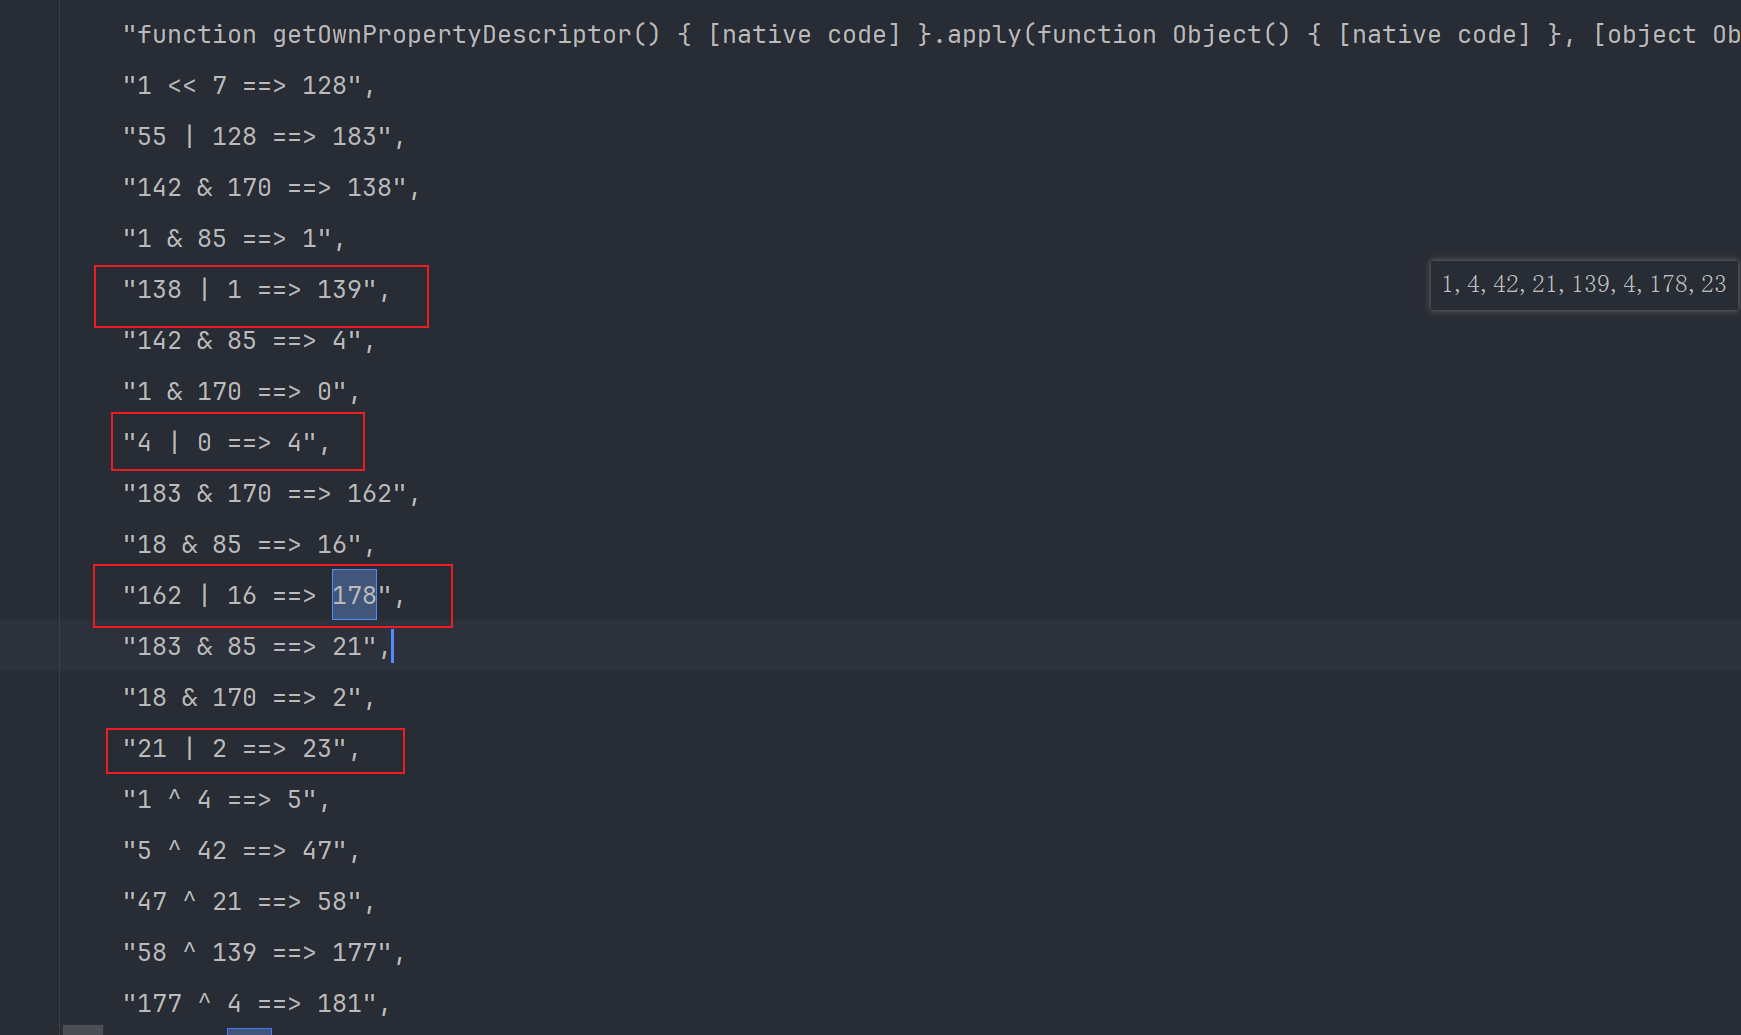Click the line "183 & 170 ==> 162"
This screenshot has width=1741, height=1035.
click(270, 494)
